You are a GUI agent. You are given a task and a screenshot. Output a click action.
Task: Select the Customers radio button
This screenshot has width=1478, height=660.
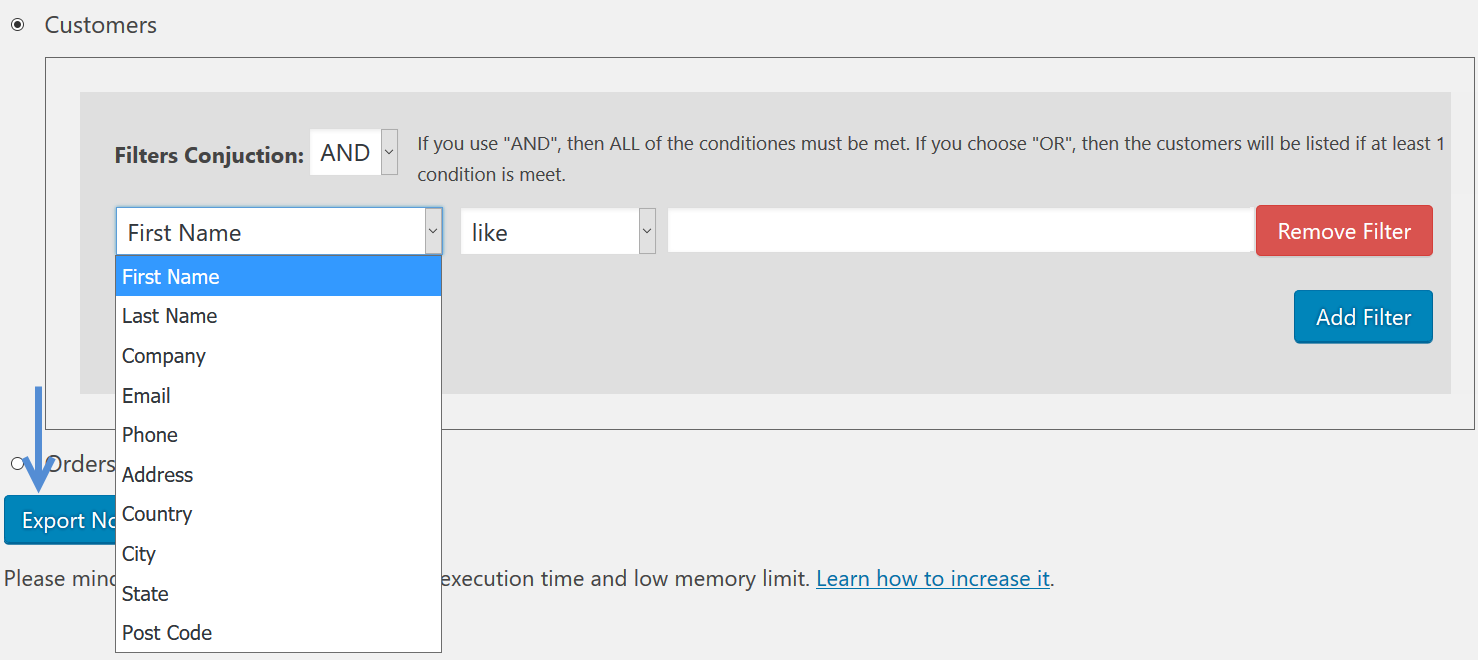coord(17,25)
